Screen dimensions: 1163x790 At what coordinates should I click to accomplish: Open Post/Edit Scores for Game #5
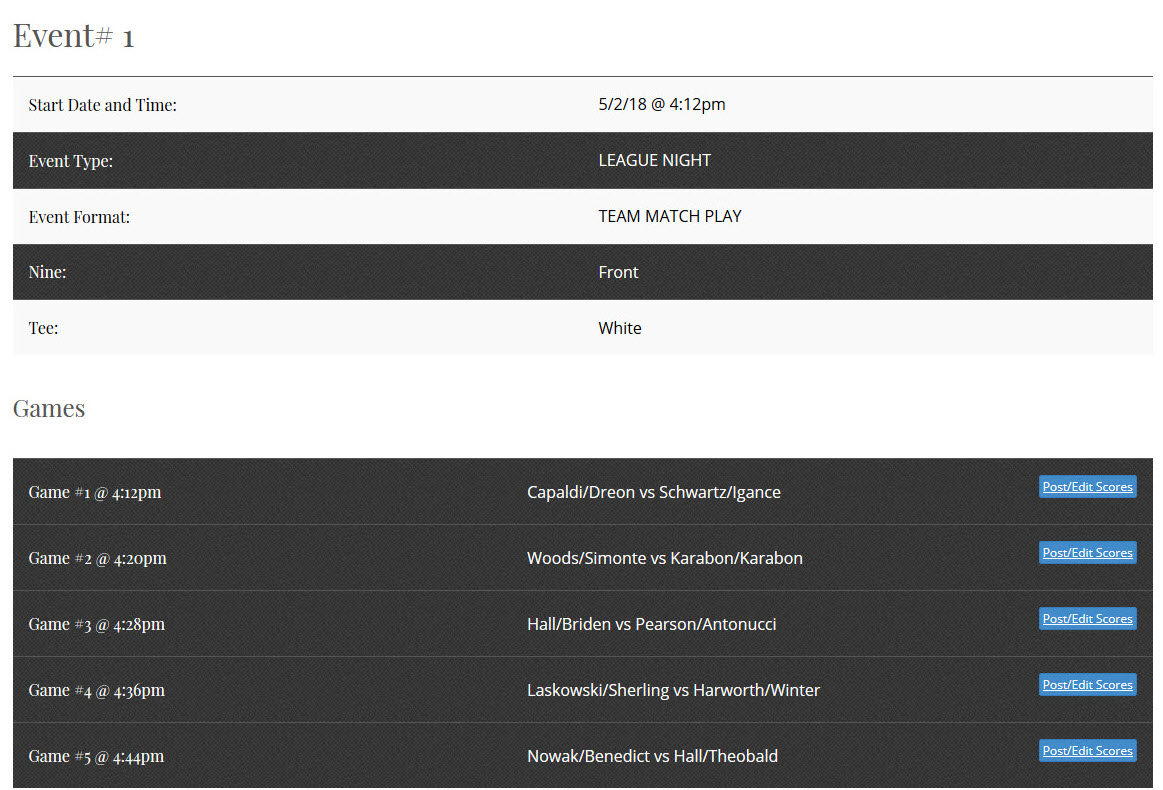tap(1087, 751)
